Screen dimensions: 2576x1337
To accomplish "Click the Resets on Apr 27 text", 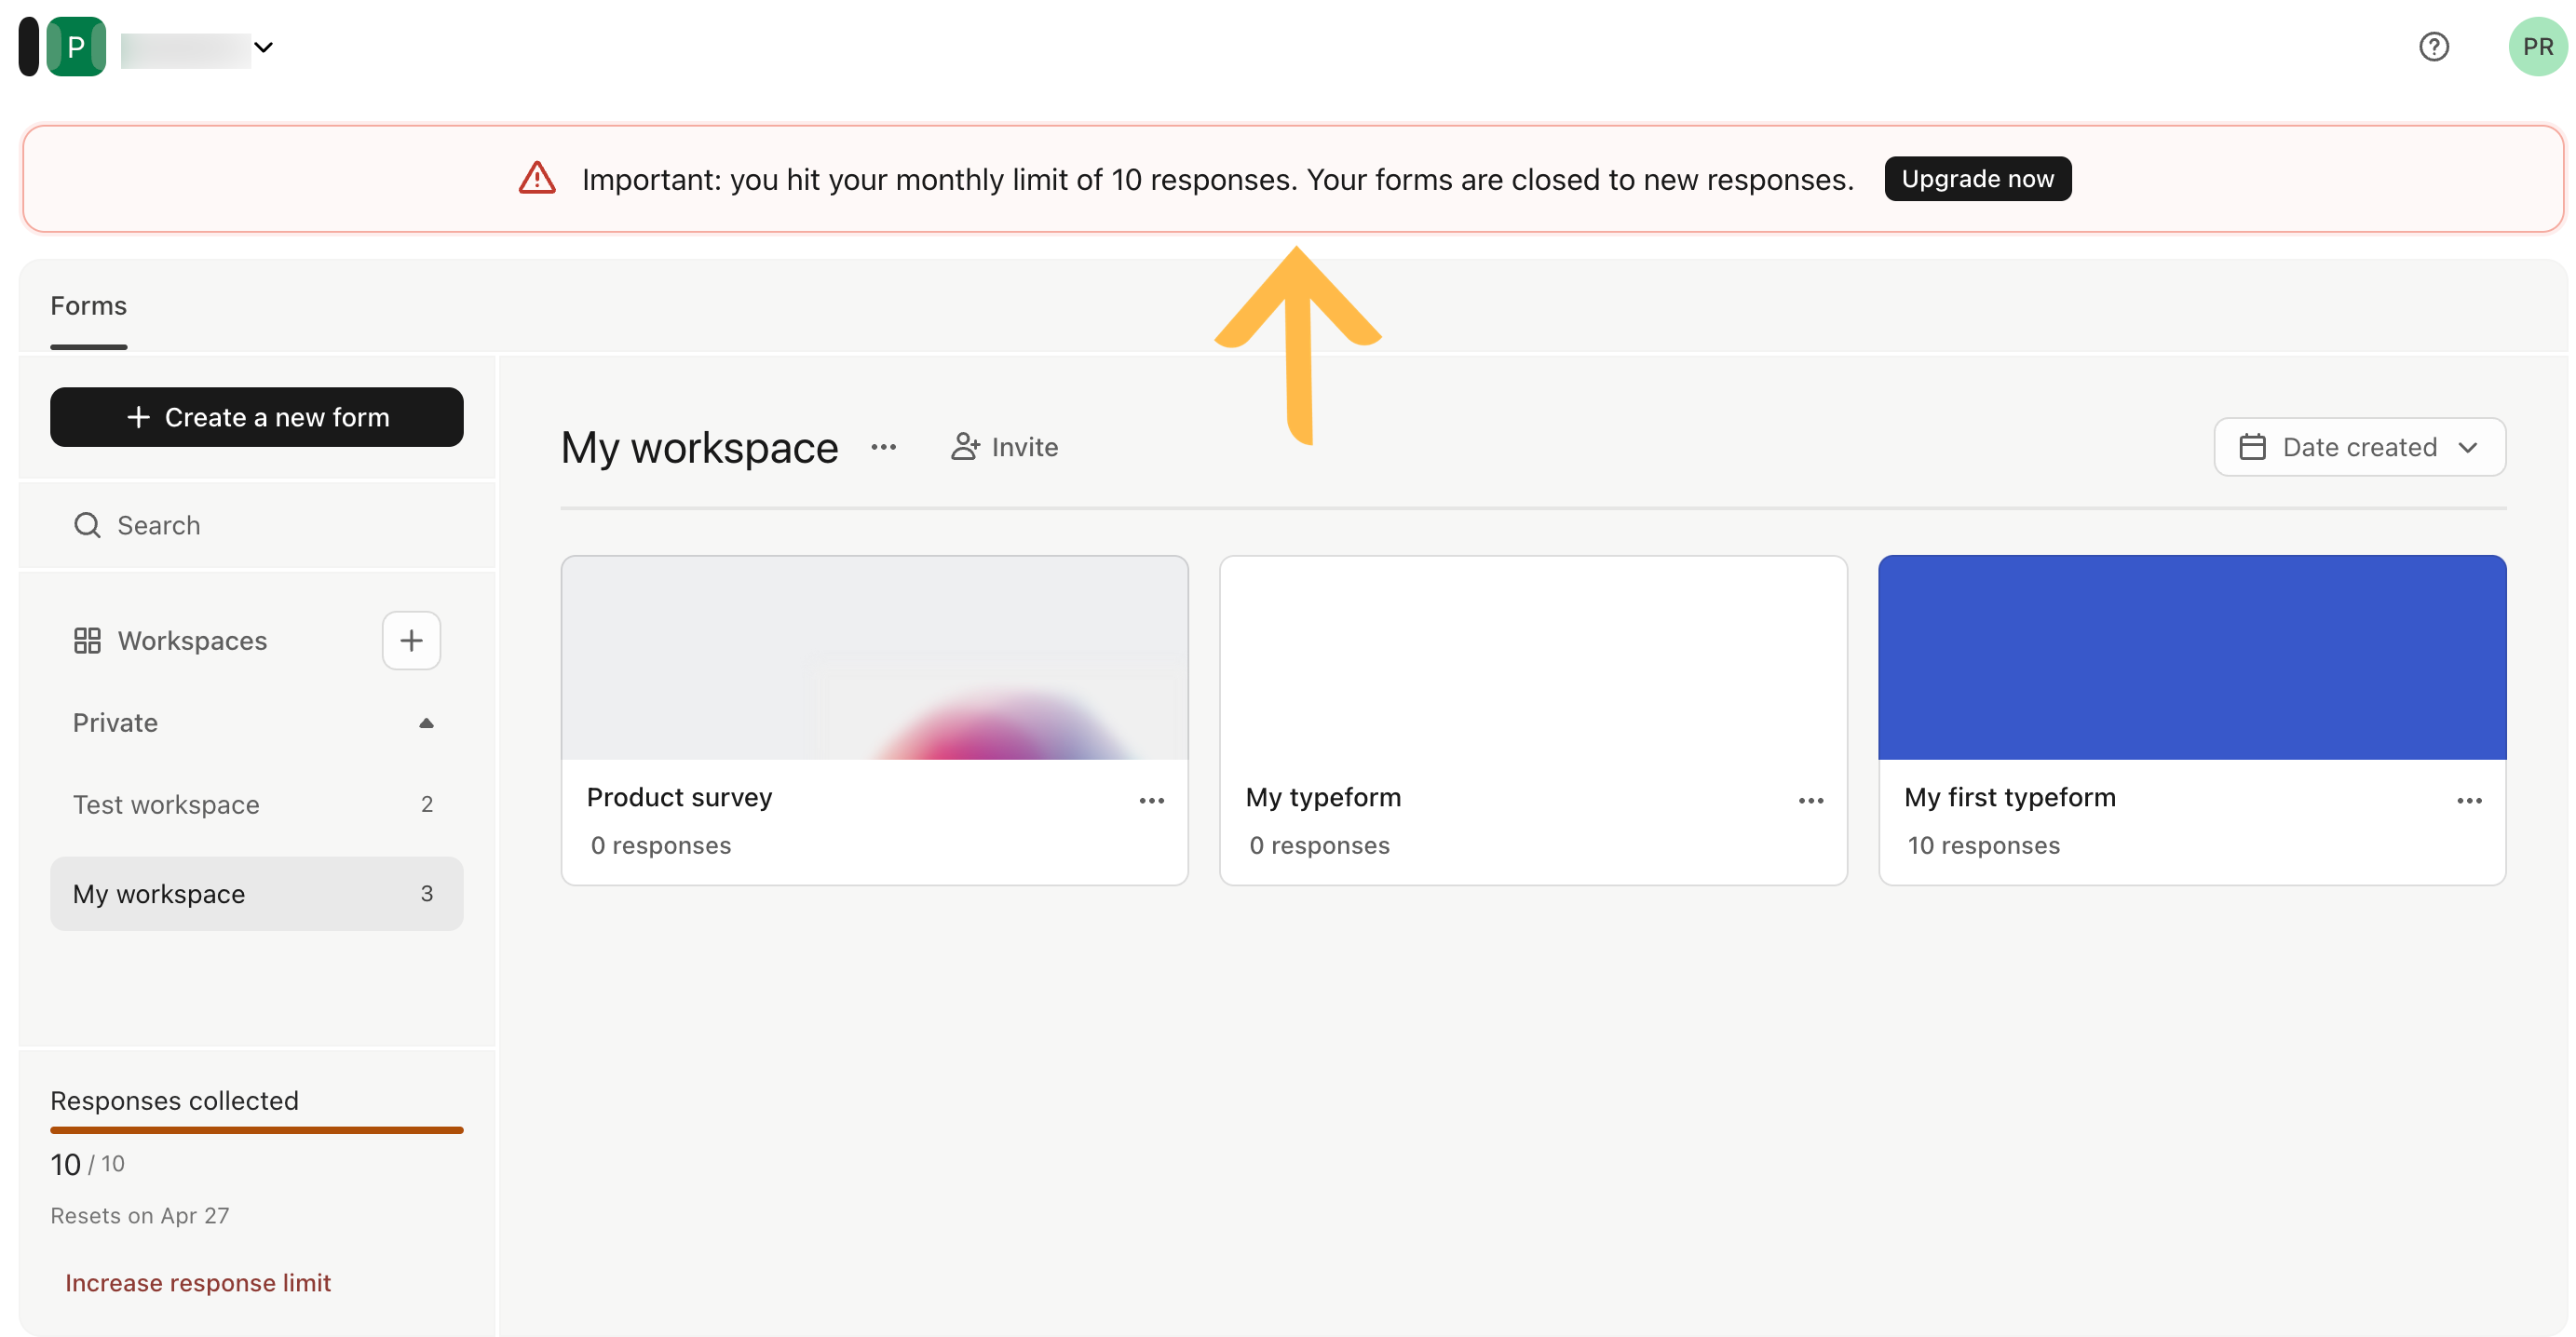I will (140, 1216).
